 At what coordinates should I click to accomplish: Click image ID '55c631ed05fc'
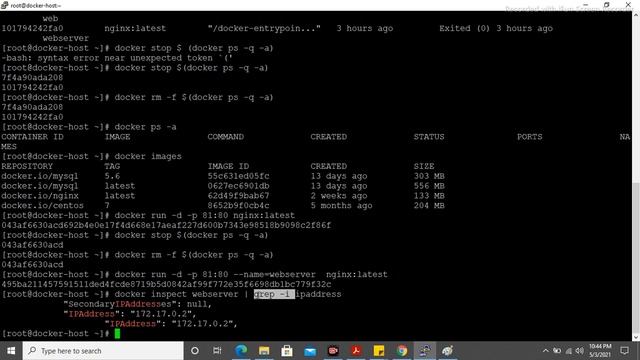click(x=238, y=176)
